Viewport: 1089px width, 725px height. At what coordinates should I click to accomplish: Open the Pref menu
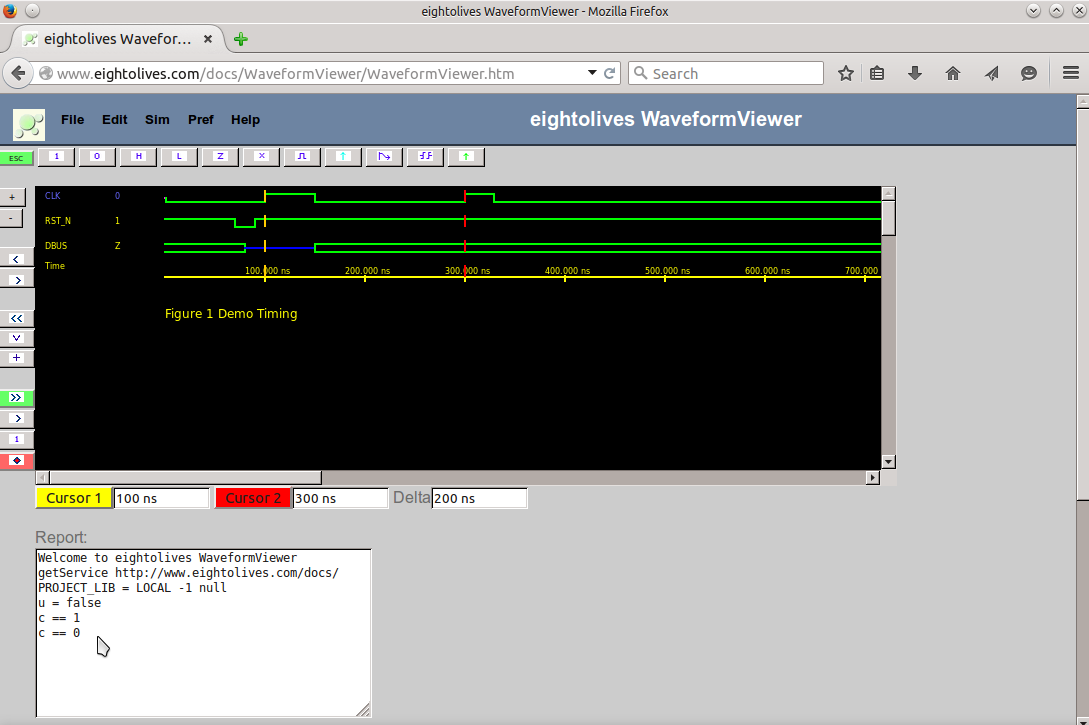click(201, 119)
